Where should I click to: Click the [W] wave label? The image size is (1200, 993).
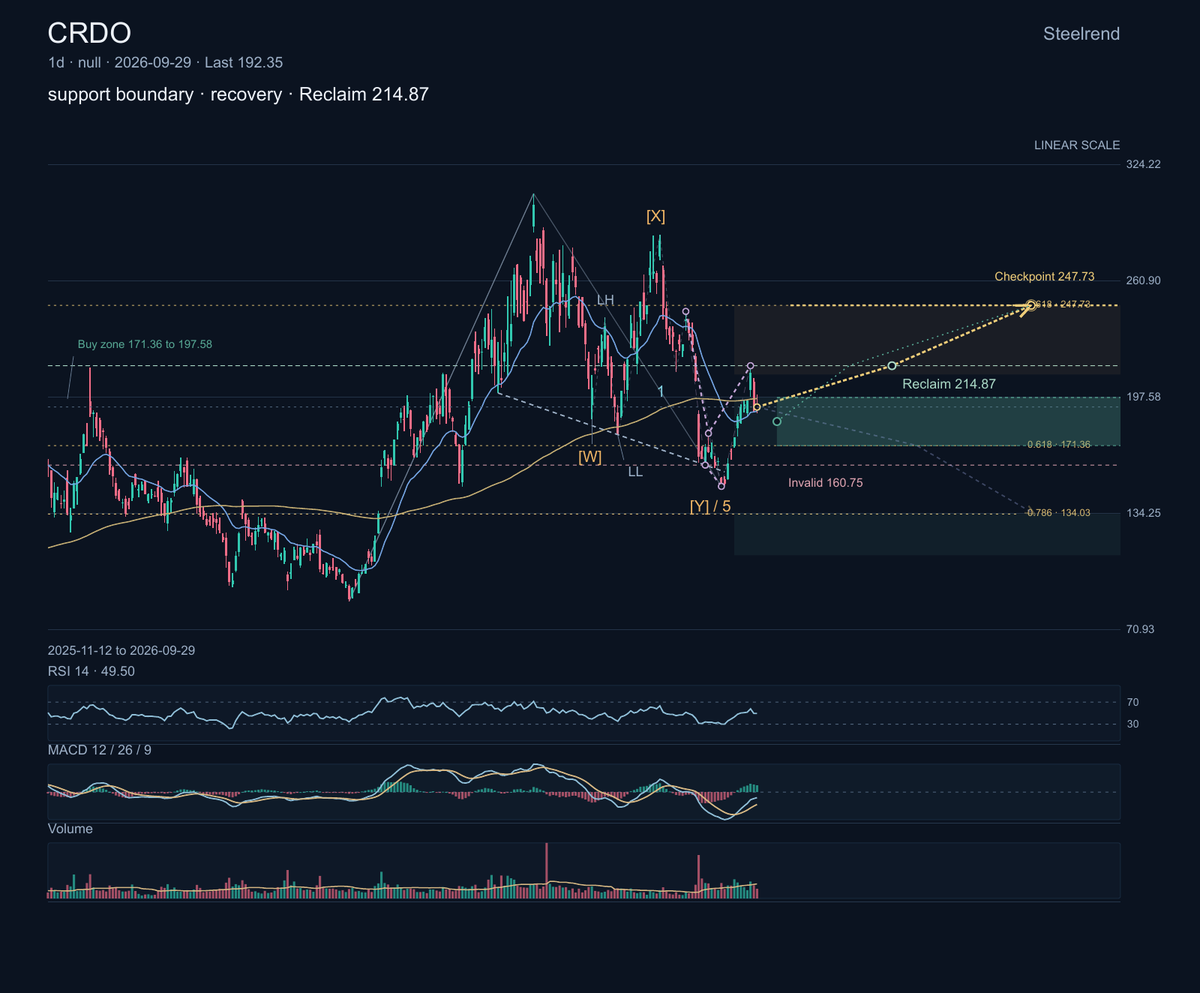pos(590,456)
